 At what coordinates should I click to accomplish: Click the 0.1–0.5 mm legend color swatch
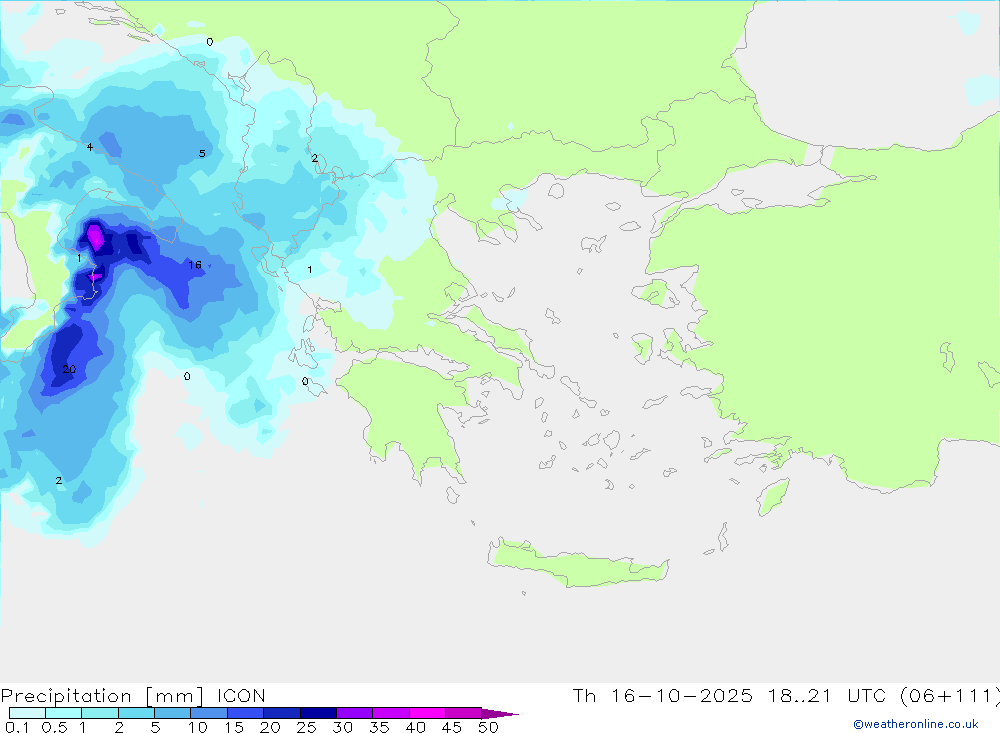[x=27, y=713]
